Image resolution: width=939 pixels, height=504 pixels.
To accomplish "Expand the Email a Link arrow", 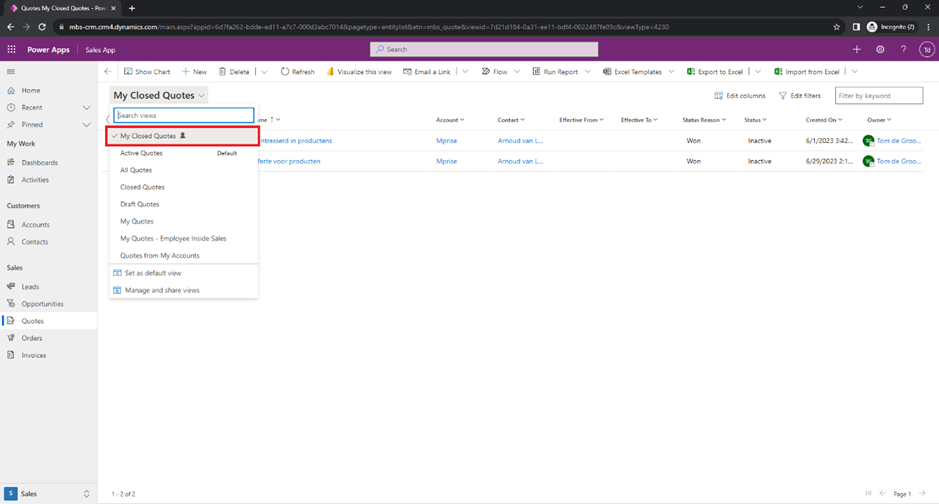I will [465, 71].
